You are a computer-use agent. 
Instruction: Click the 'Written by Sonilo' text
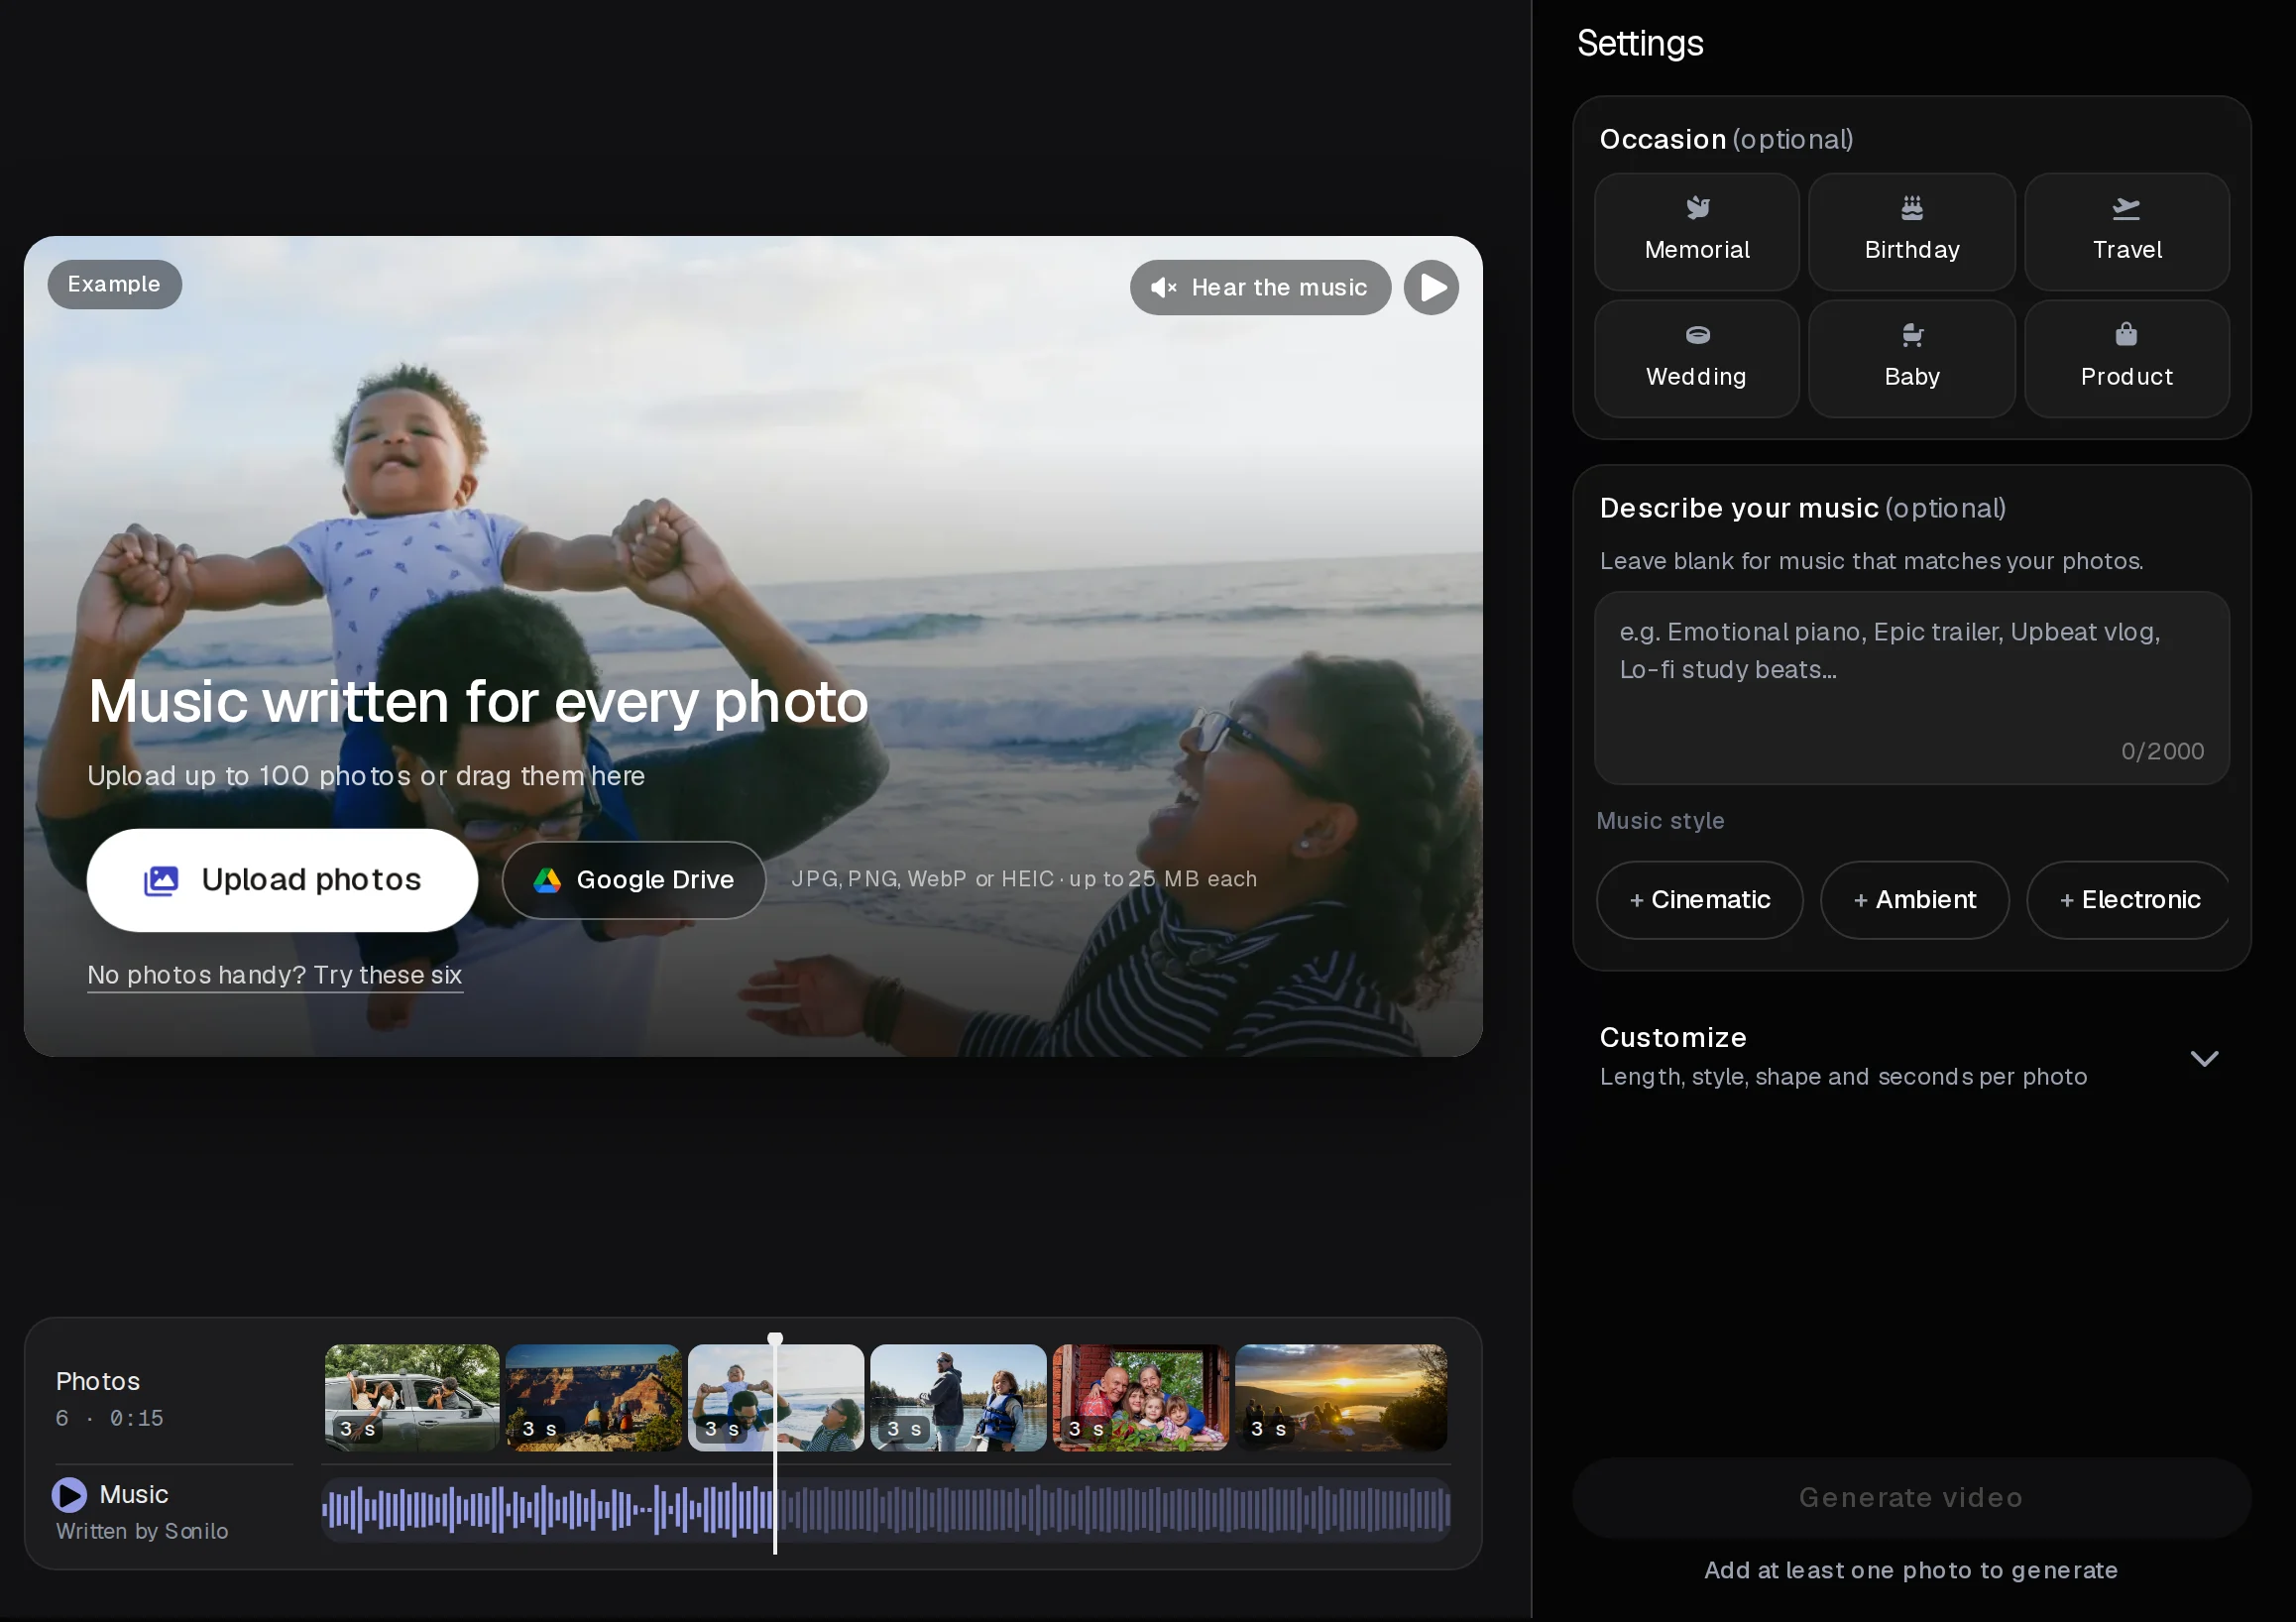point(142,1531)
